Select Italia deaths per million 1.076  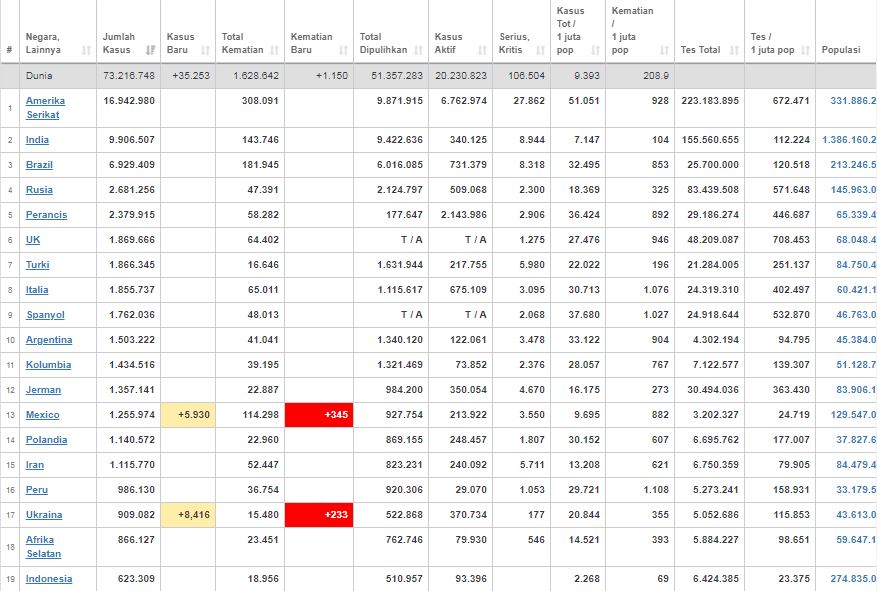point(656,290)
